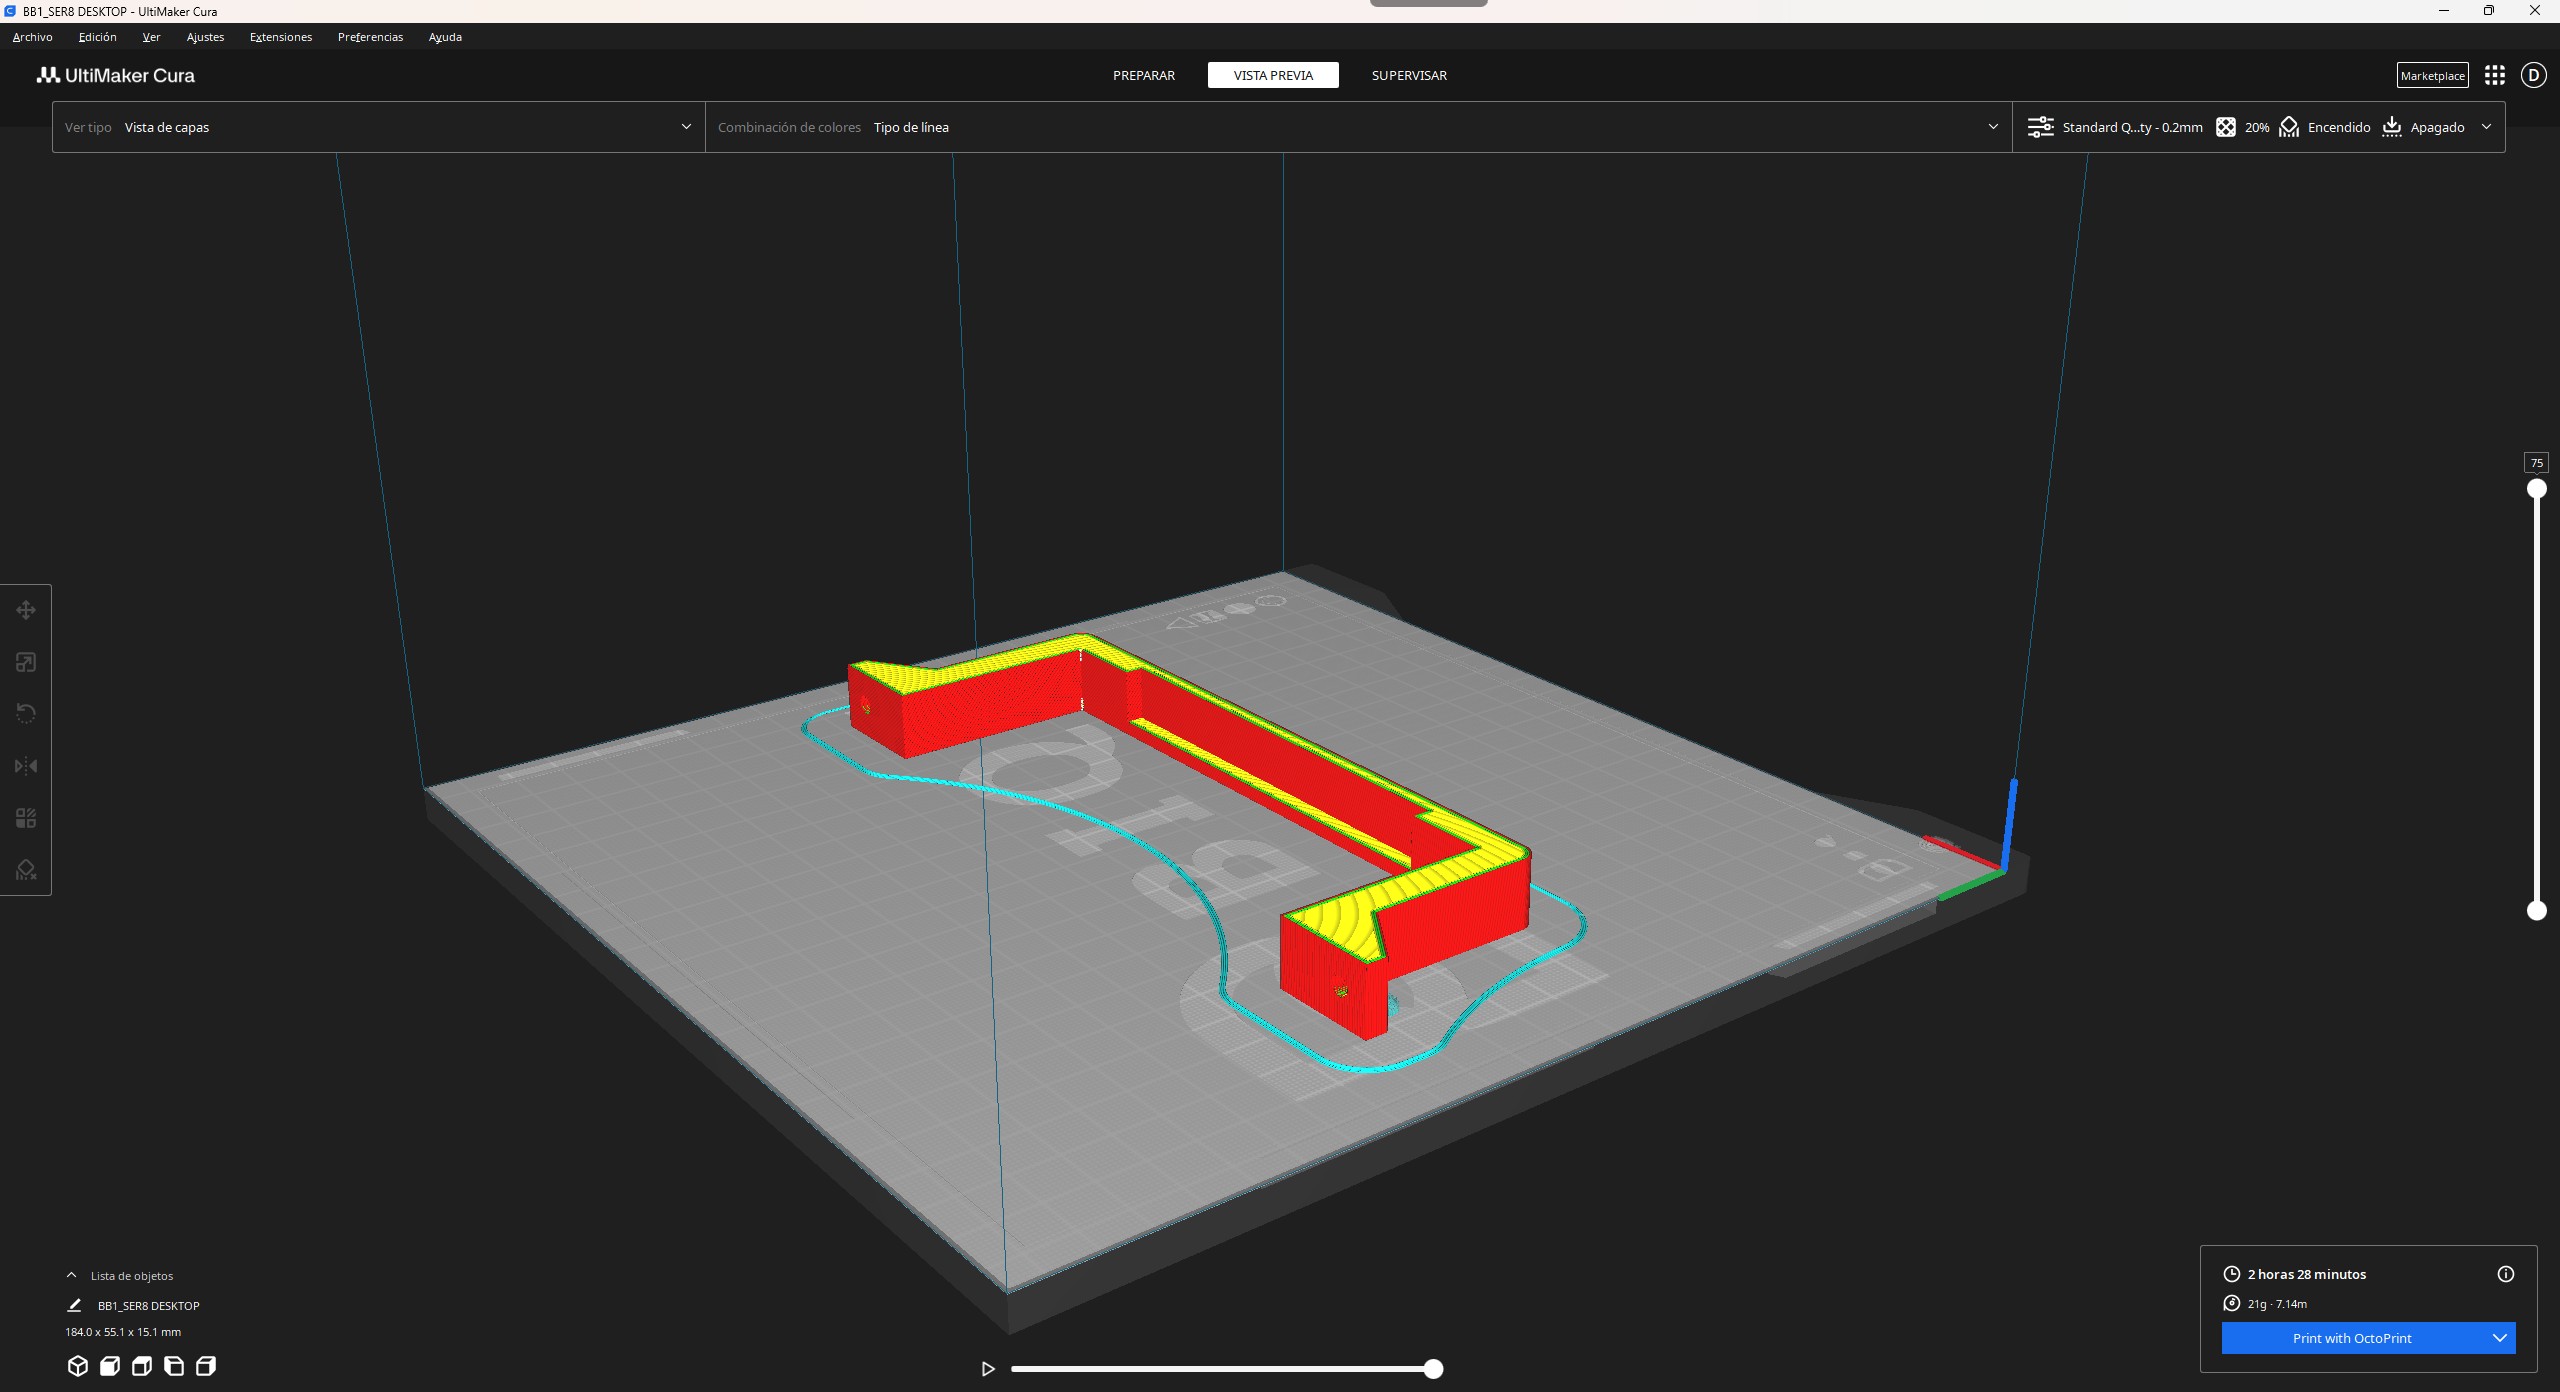Open the Edición menu
The image size is (2560, 1392).
coord(97,37)
